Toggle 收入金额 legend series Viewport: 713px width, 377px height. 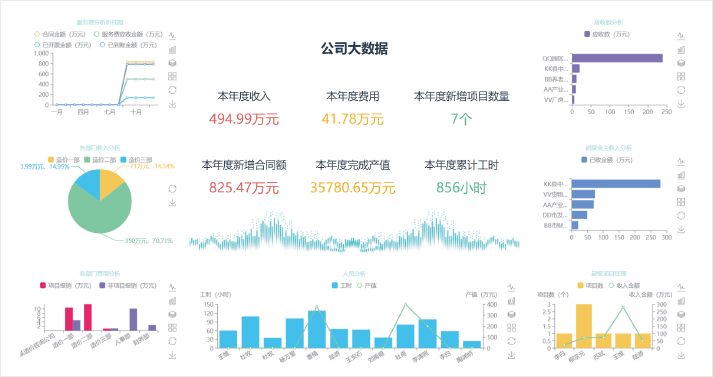[624, 286]
